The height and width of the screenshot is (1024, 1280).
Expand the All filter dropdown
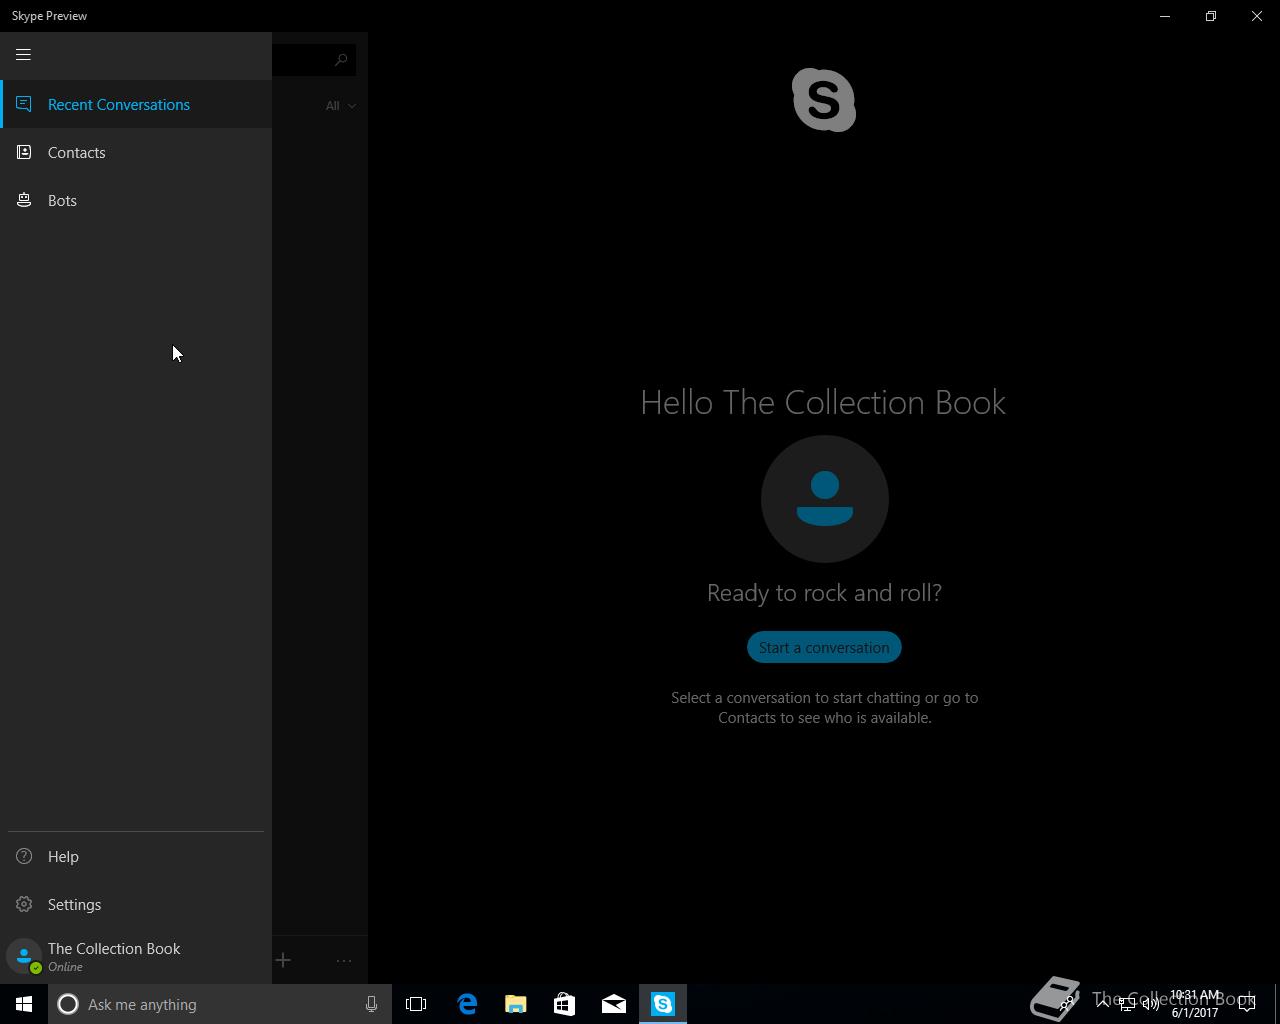pos(340,105)
